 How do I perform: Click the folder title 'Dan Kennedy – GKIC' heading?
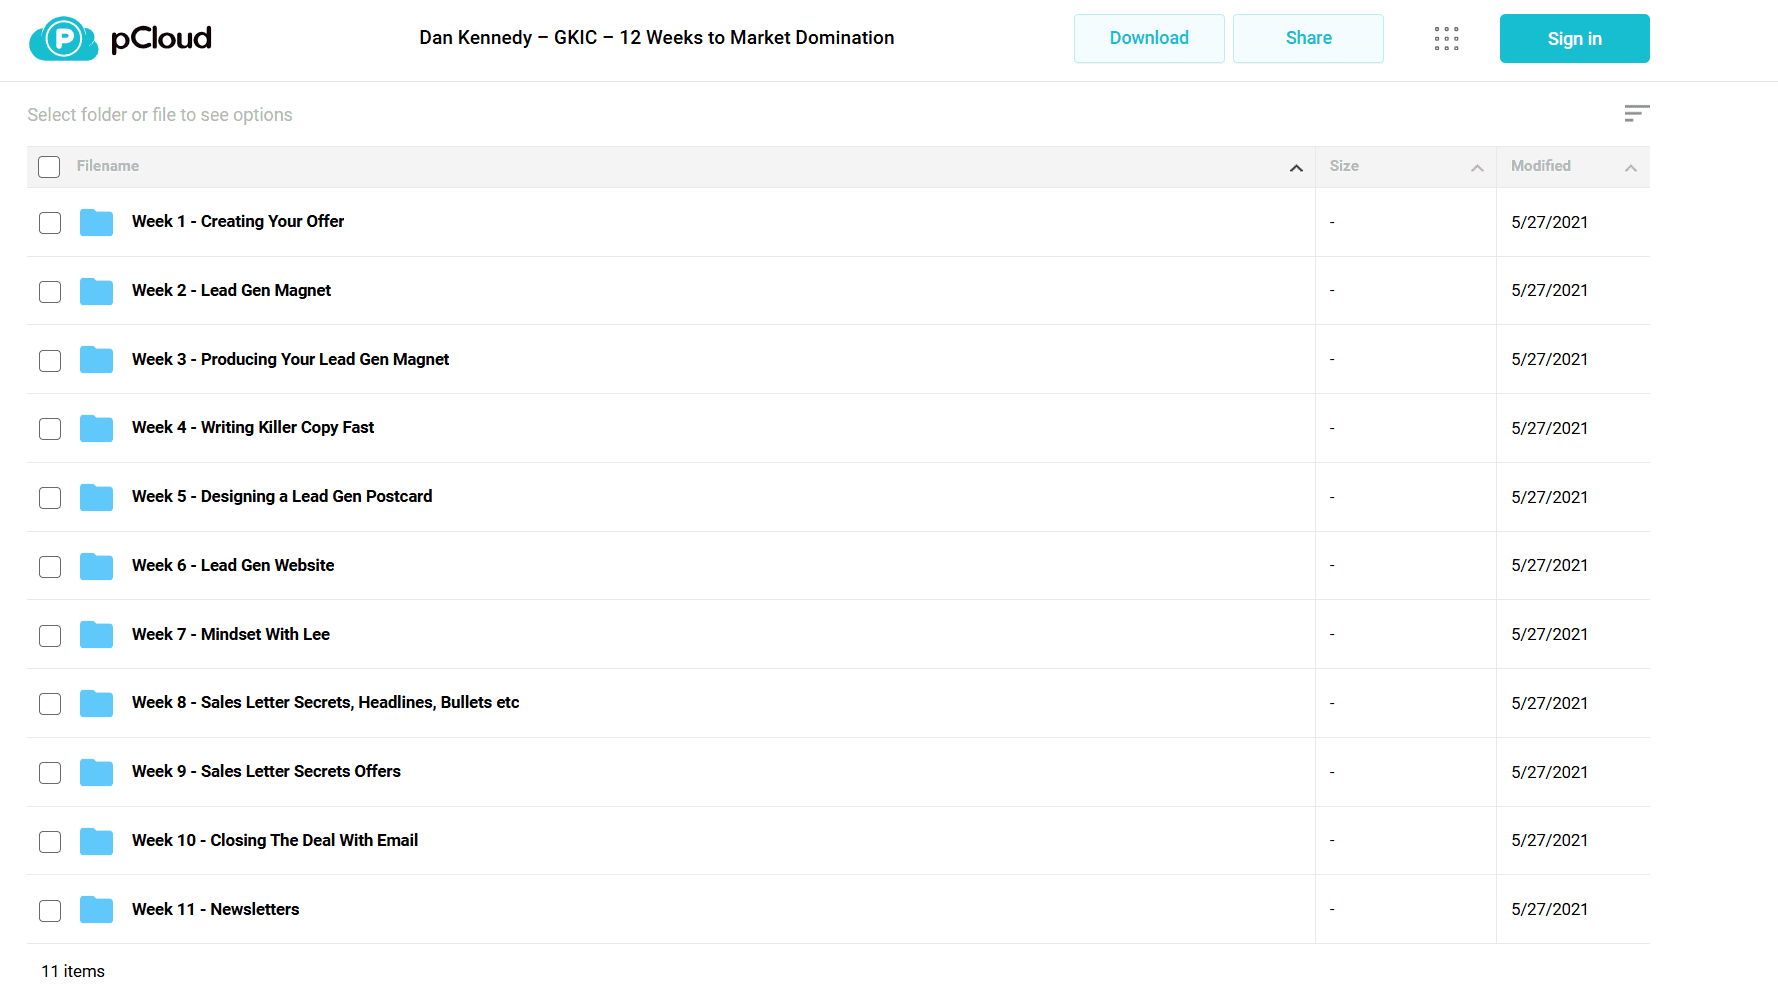(x=657, y=38)
